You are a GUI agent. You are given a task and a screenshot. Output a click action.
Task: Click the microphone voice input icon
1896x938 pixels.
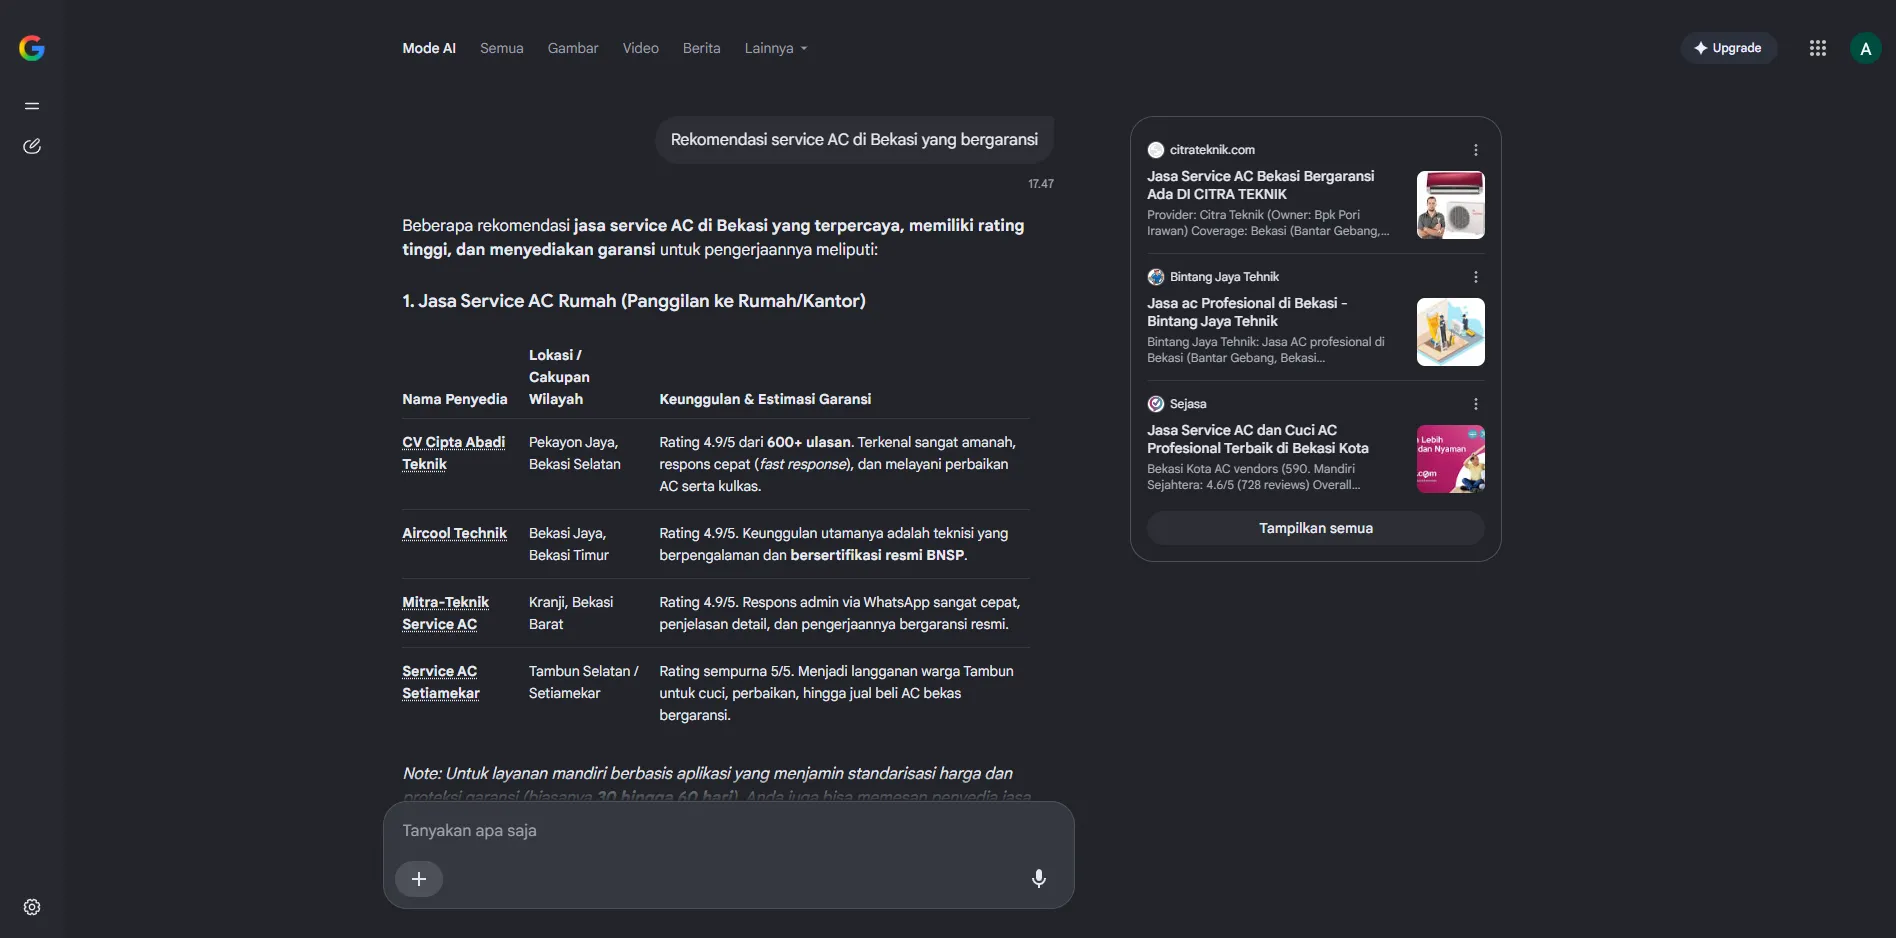click(x=1039, y=878)
